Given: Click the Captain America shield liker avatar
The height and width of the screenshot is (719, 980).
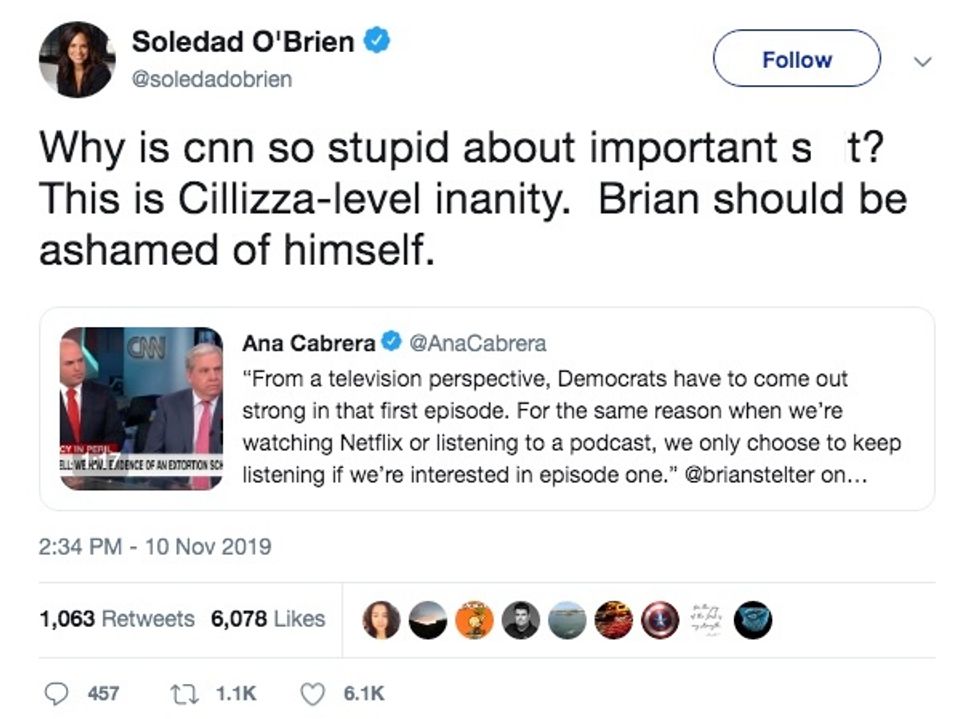Looking at the screenshot, I should pyautogui.click(x=654, y=620).
